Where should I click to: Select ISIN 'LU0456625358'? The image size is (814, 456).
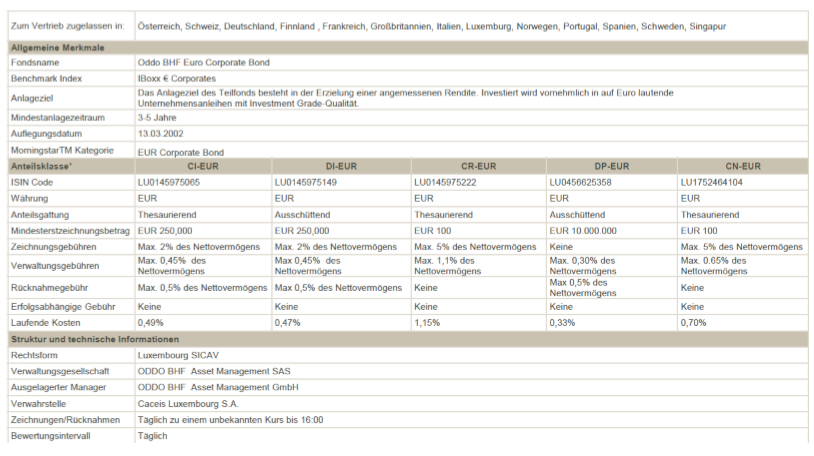580,182
